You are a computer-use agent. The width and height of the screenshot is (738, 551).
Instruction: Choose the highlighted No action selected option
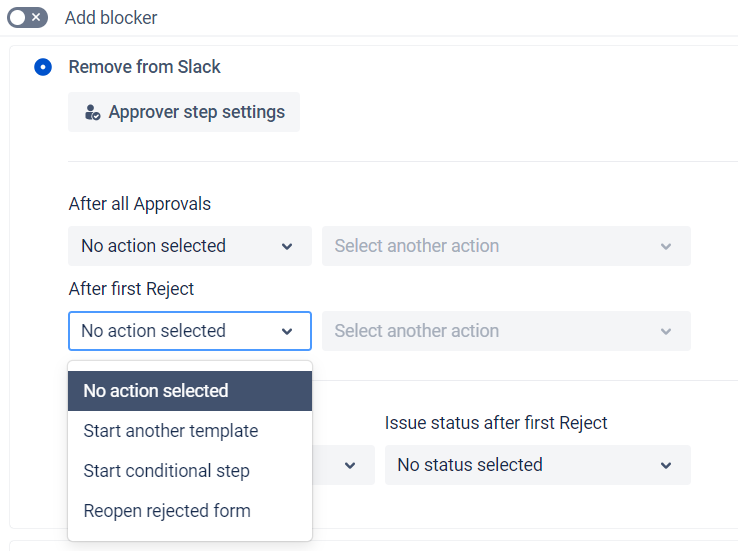click(190, 391)
